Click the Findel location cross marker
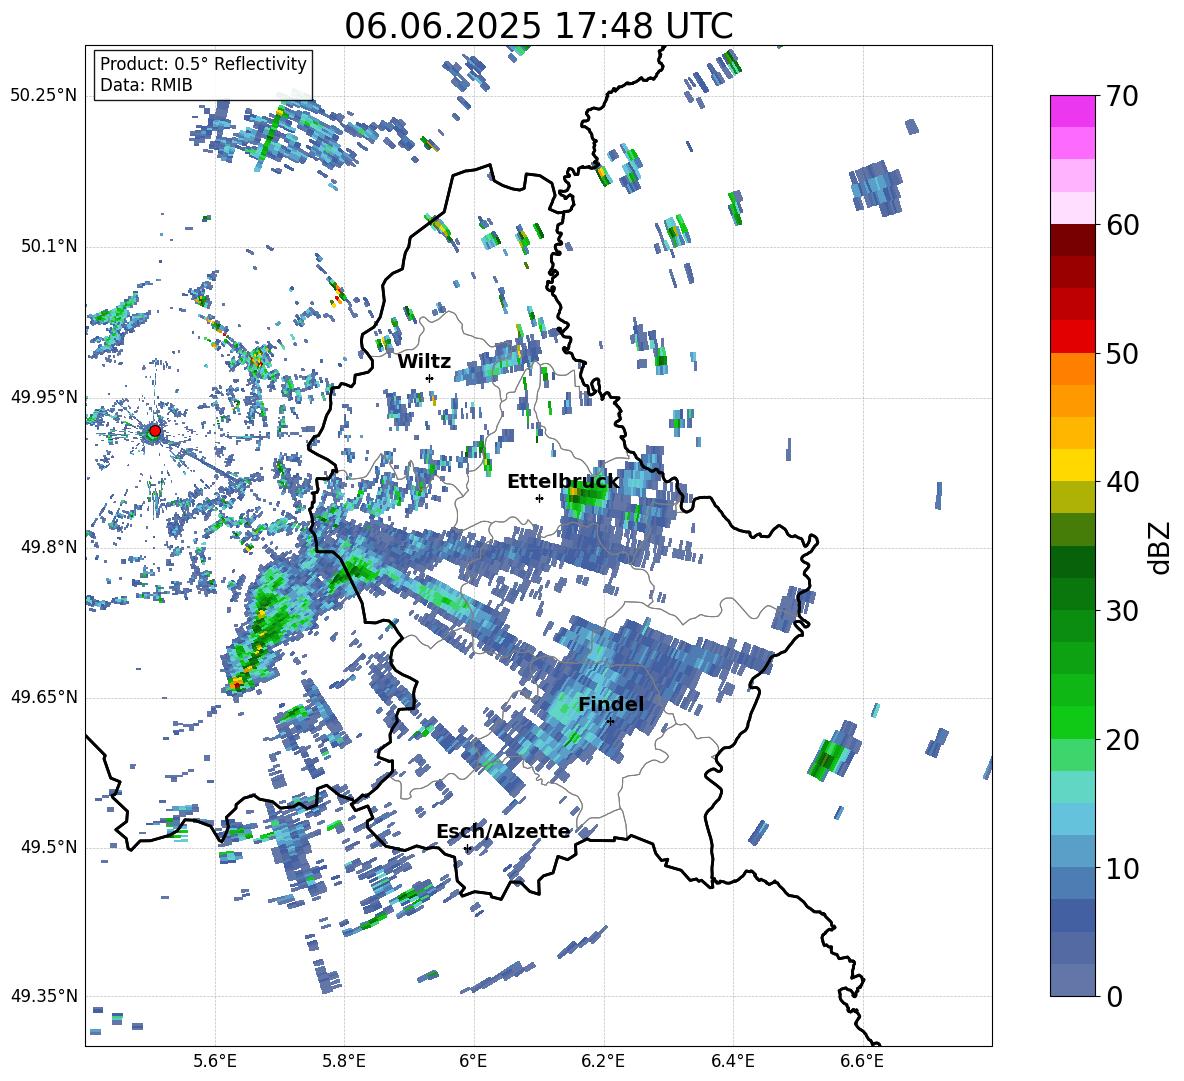Viewport: 1184px width, 1081px height. tap(610, 721)
